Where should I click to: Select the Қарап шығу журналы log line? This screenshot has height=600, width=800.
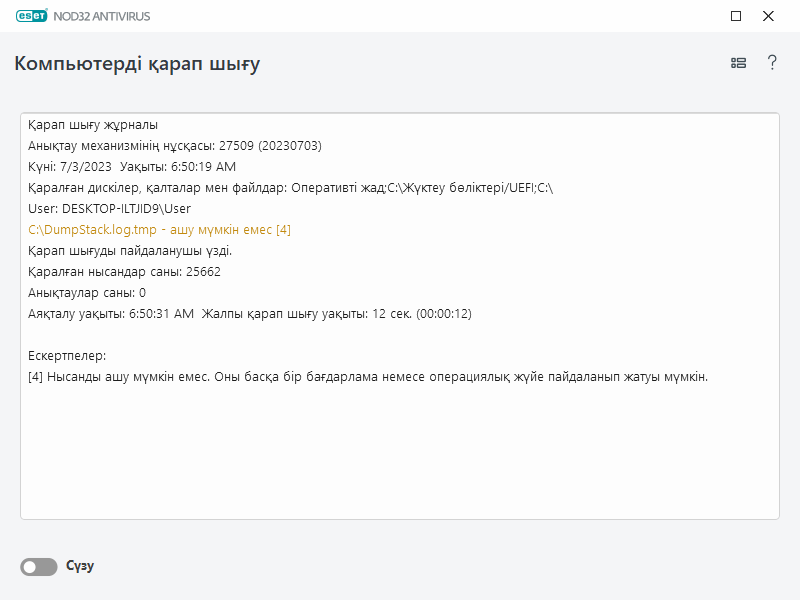pos(93,125)
